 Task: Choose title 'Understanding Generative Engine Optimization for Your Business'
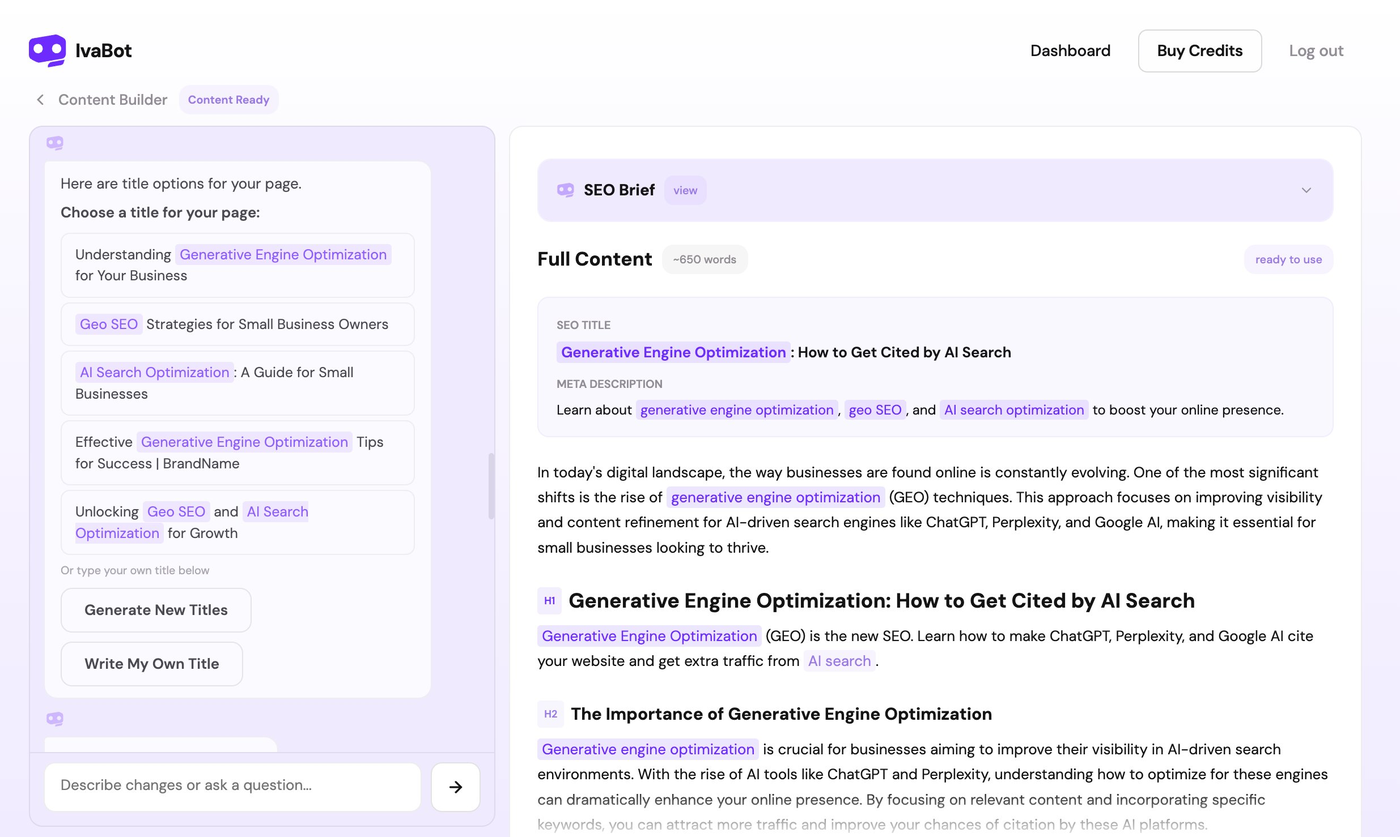tap(238, 265)
